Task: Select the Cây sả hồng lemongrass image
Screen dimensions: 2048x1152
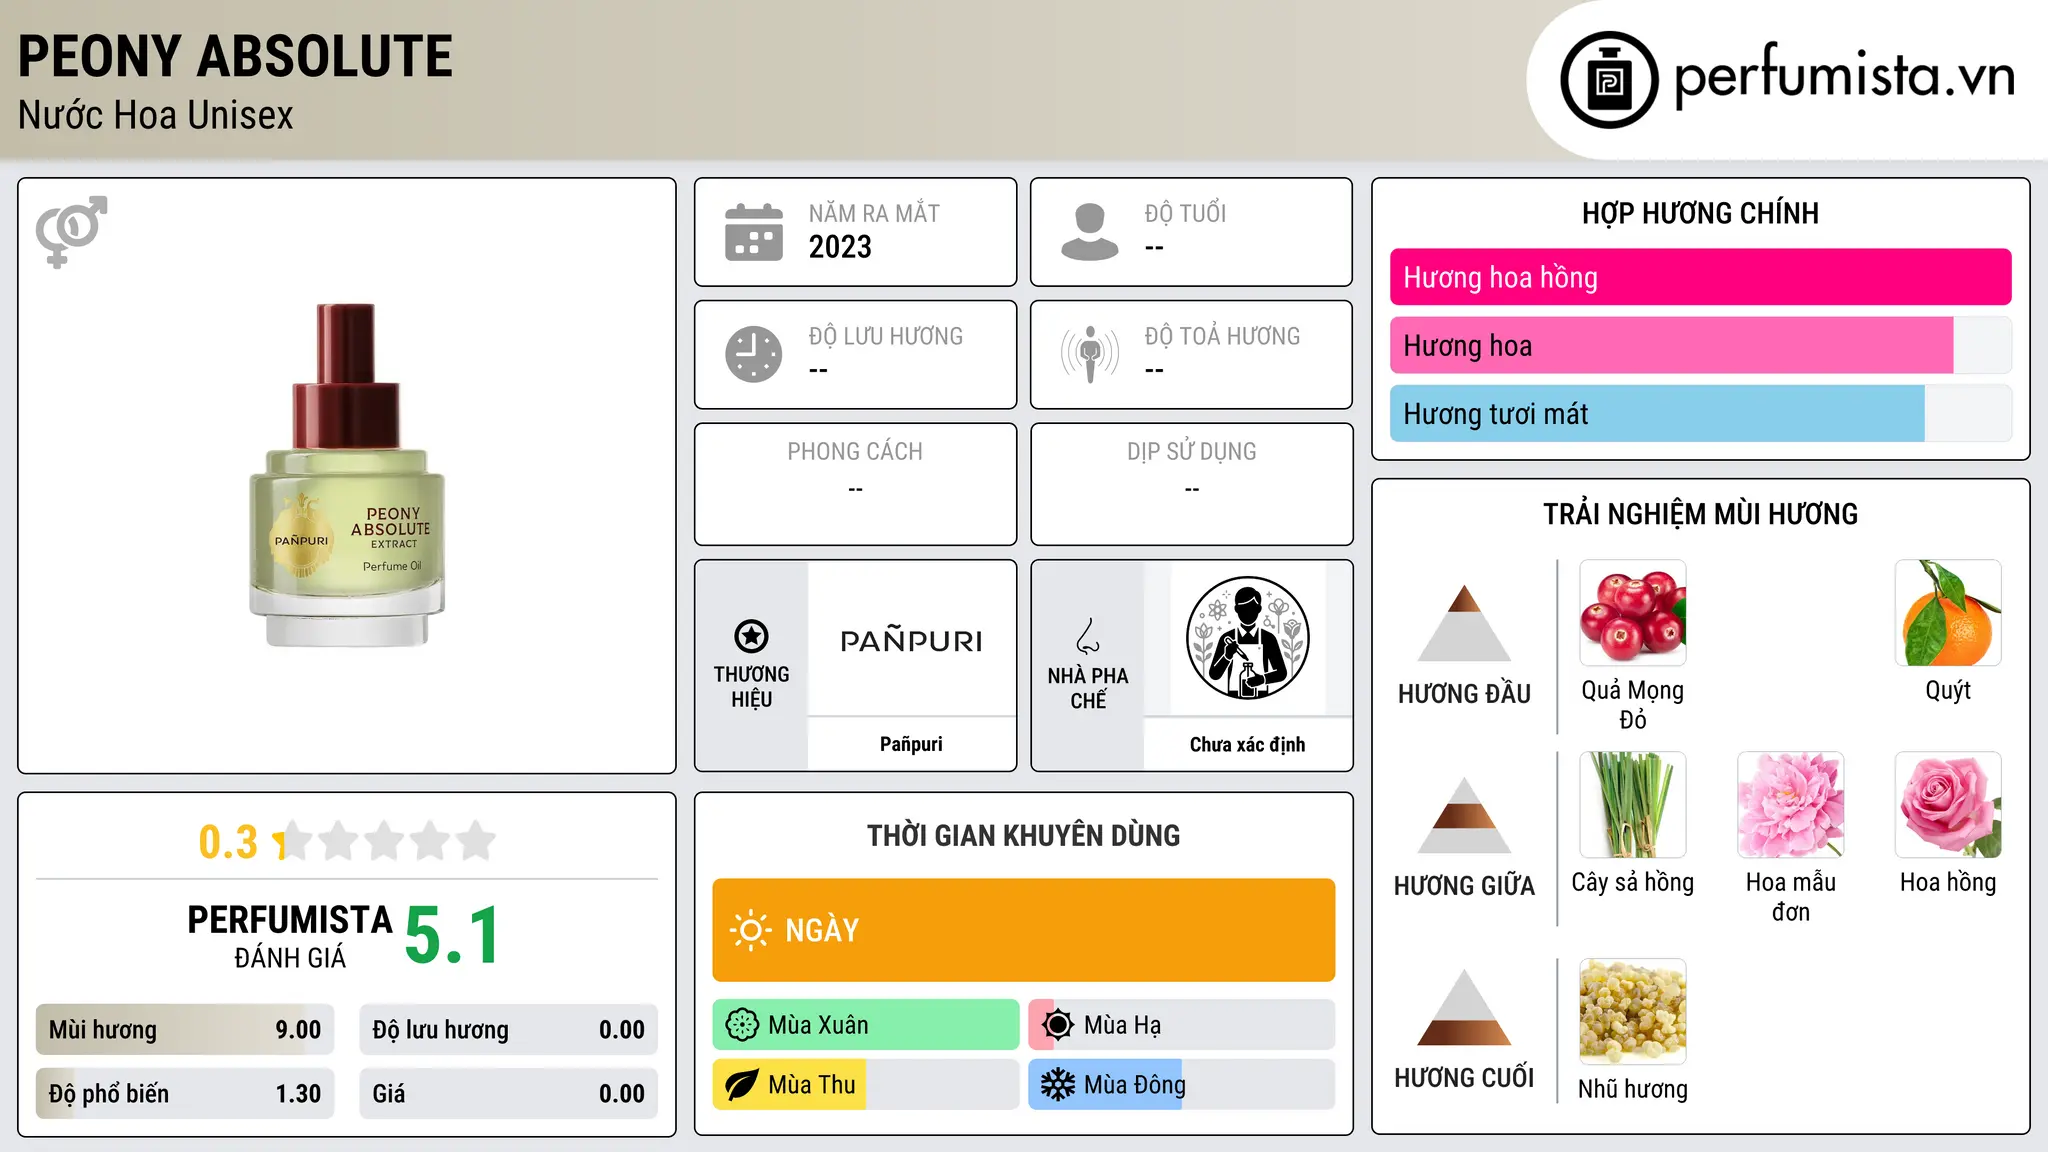Action: click(x=1633, y=805)
